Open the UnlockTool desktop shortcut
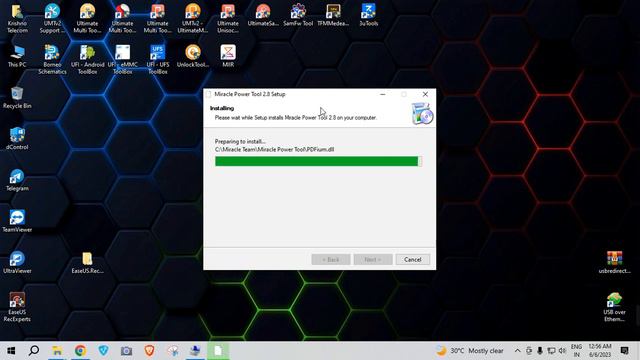 [193, 56]
